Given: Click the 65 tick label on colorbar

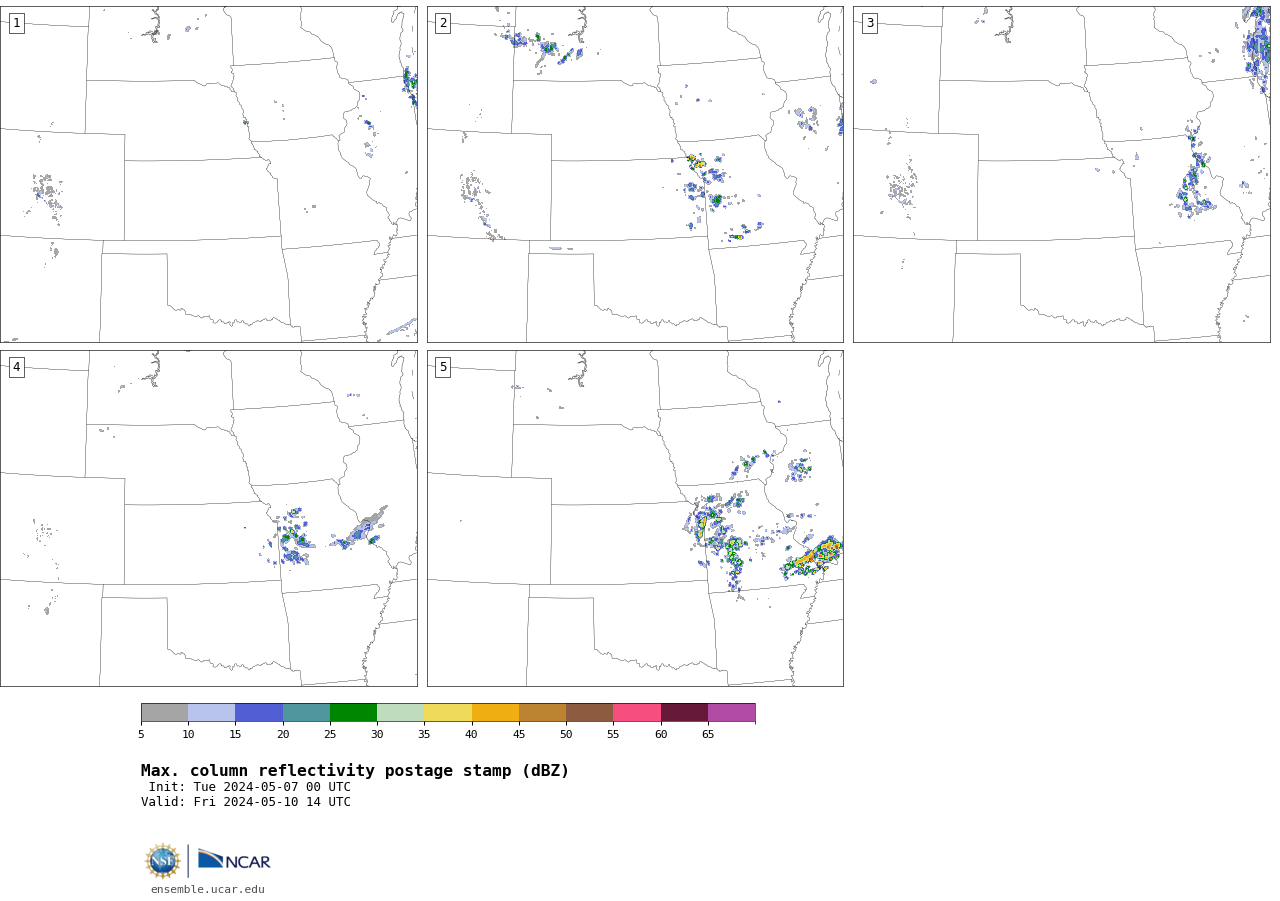Looking at the screenshot, I should (x=708, y=735).
